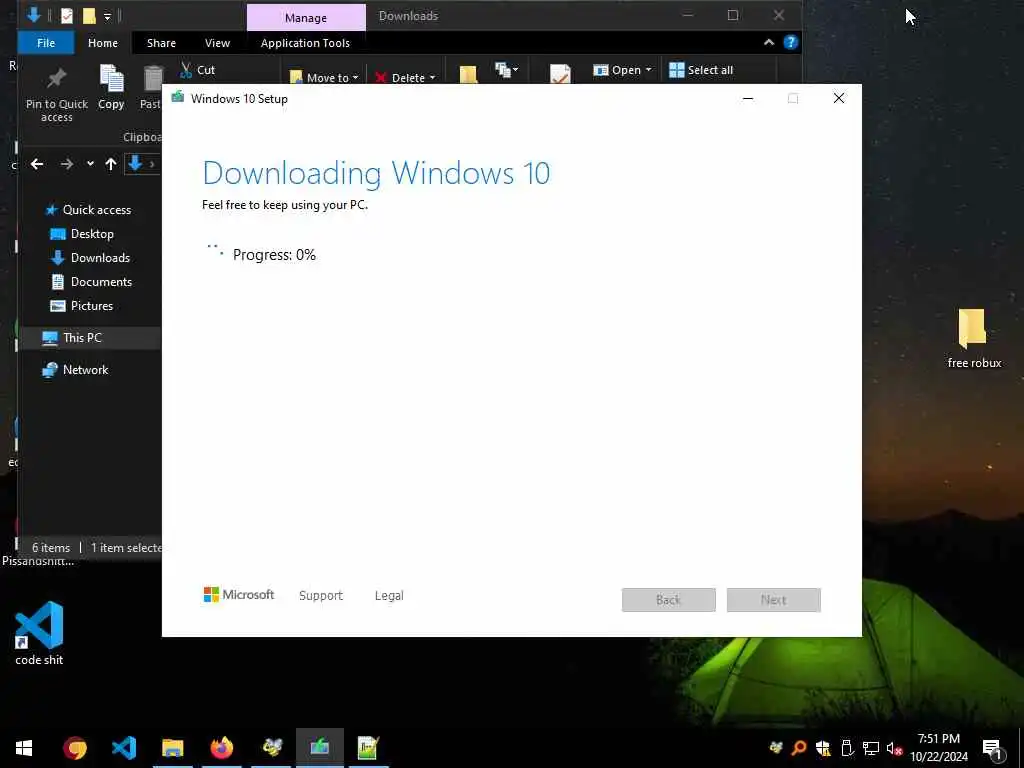Switch to the View ribbon tab
1024x768 pixels.
217,42
